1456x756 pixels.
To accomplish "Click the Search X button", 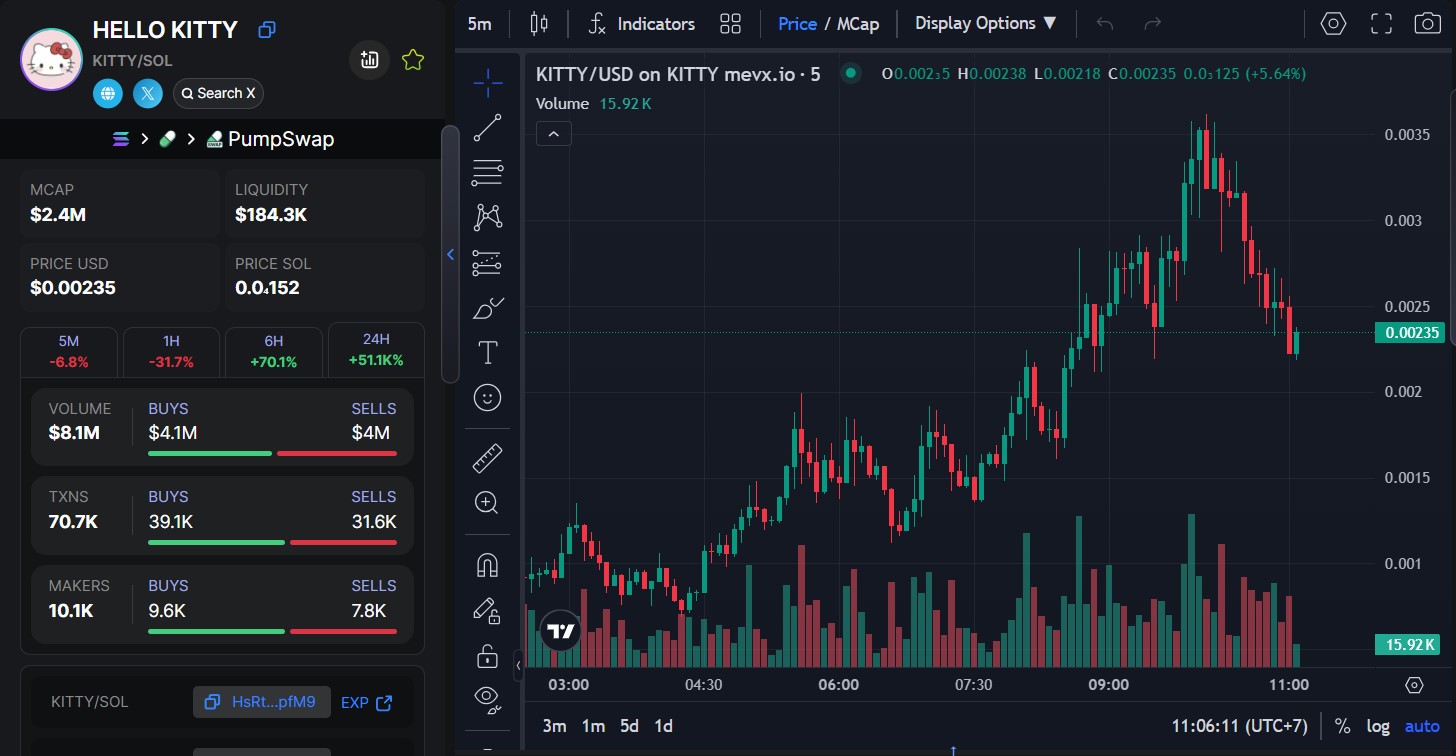I will point(218,93).
